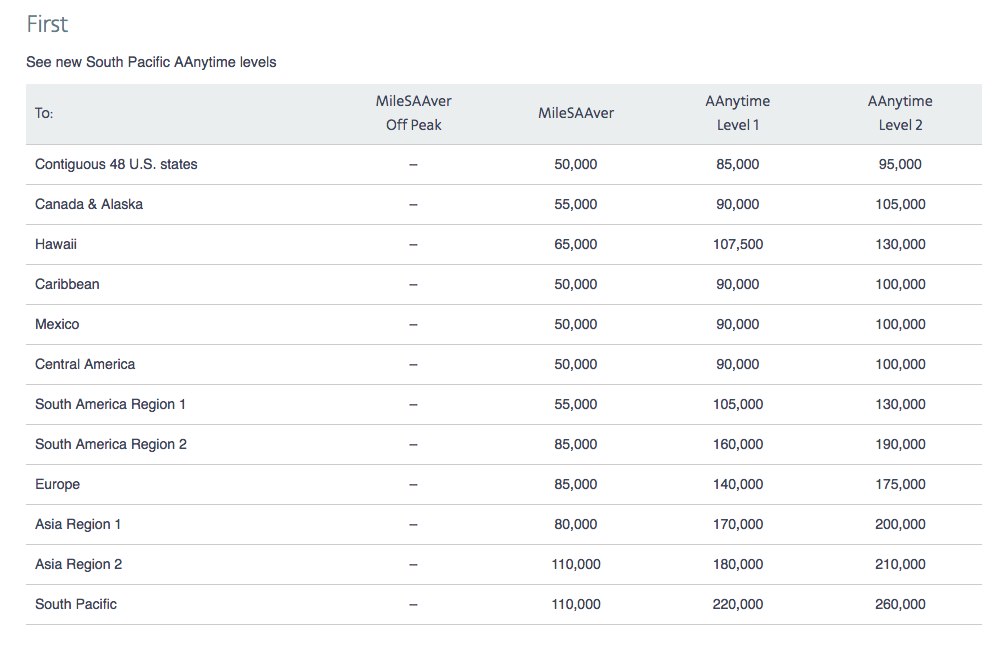Image resolution: width=1006 pixels, height=655 pixels.
Task: Click Asia Region 2's 180,000 Level 1 value
Action: tap(738, 565)
